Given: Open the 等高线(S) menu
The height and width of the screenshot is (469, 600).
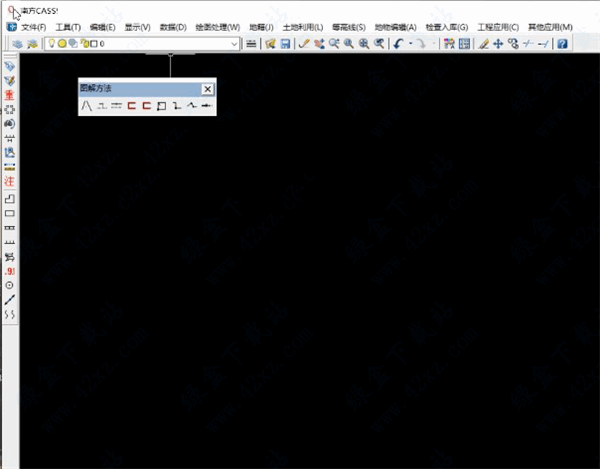Looking at the screenshot, I should tap(349, 27).
